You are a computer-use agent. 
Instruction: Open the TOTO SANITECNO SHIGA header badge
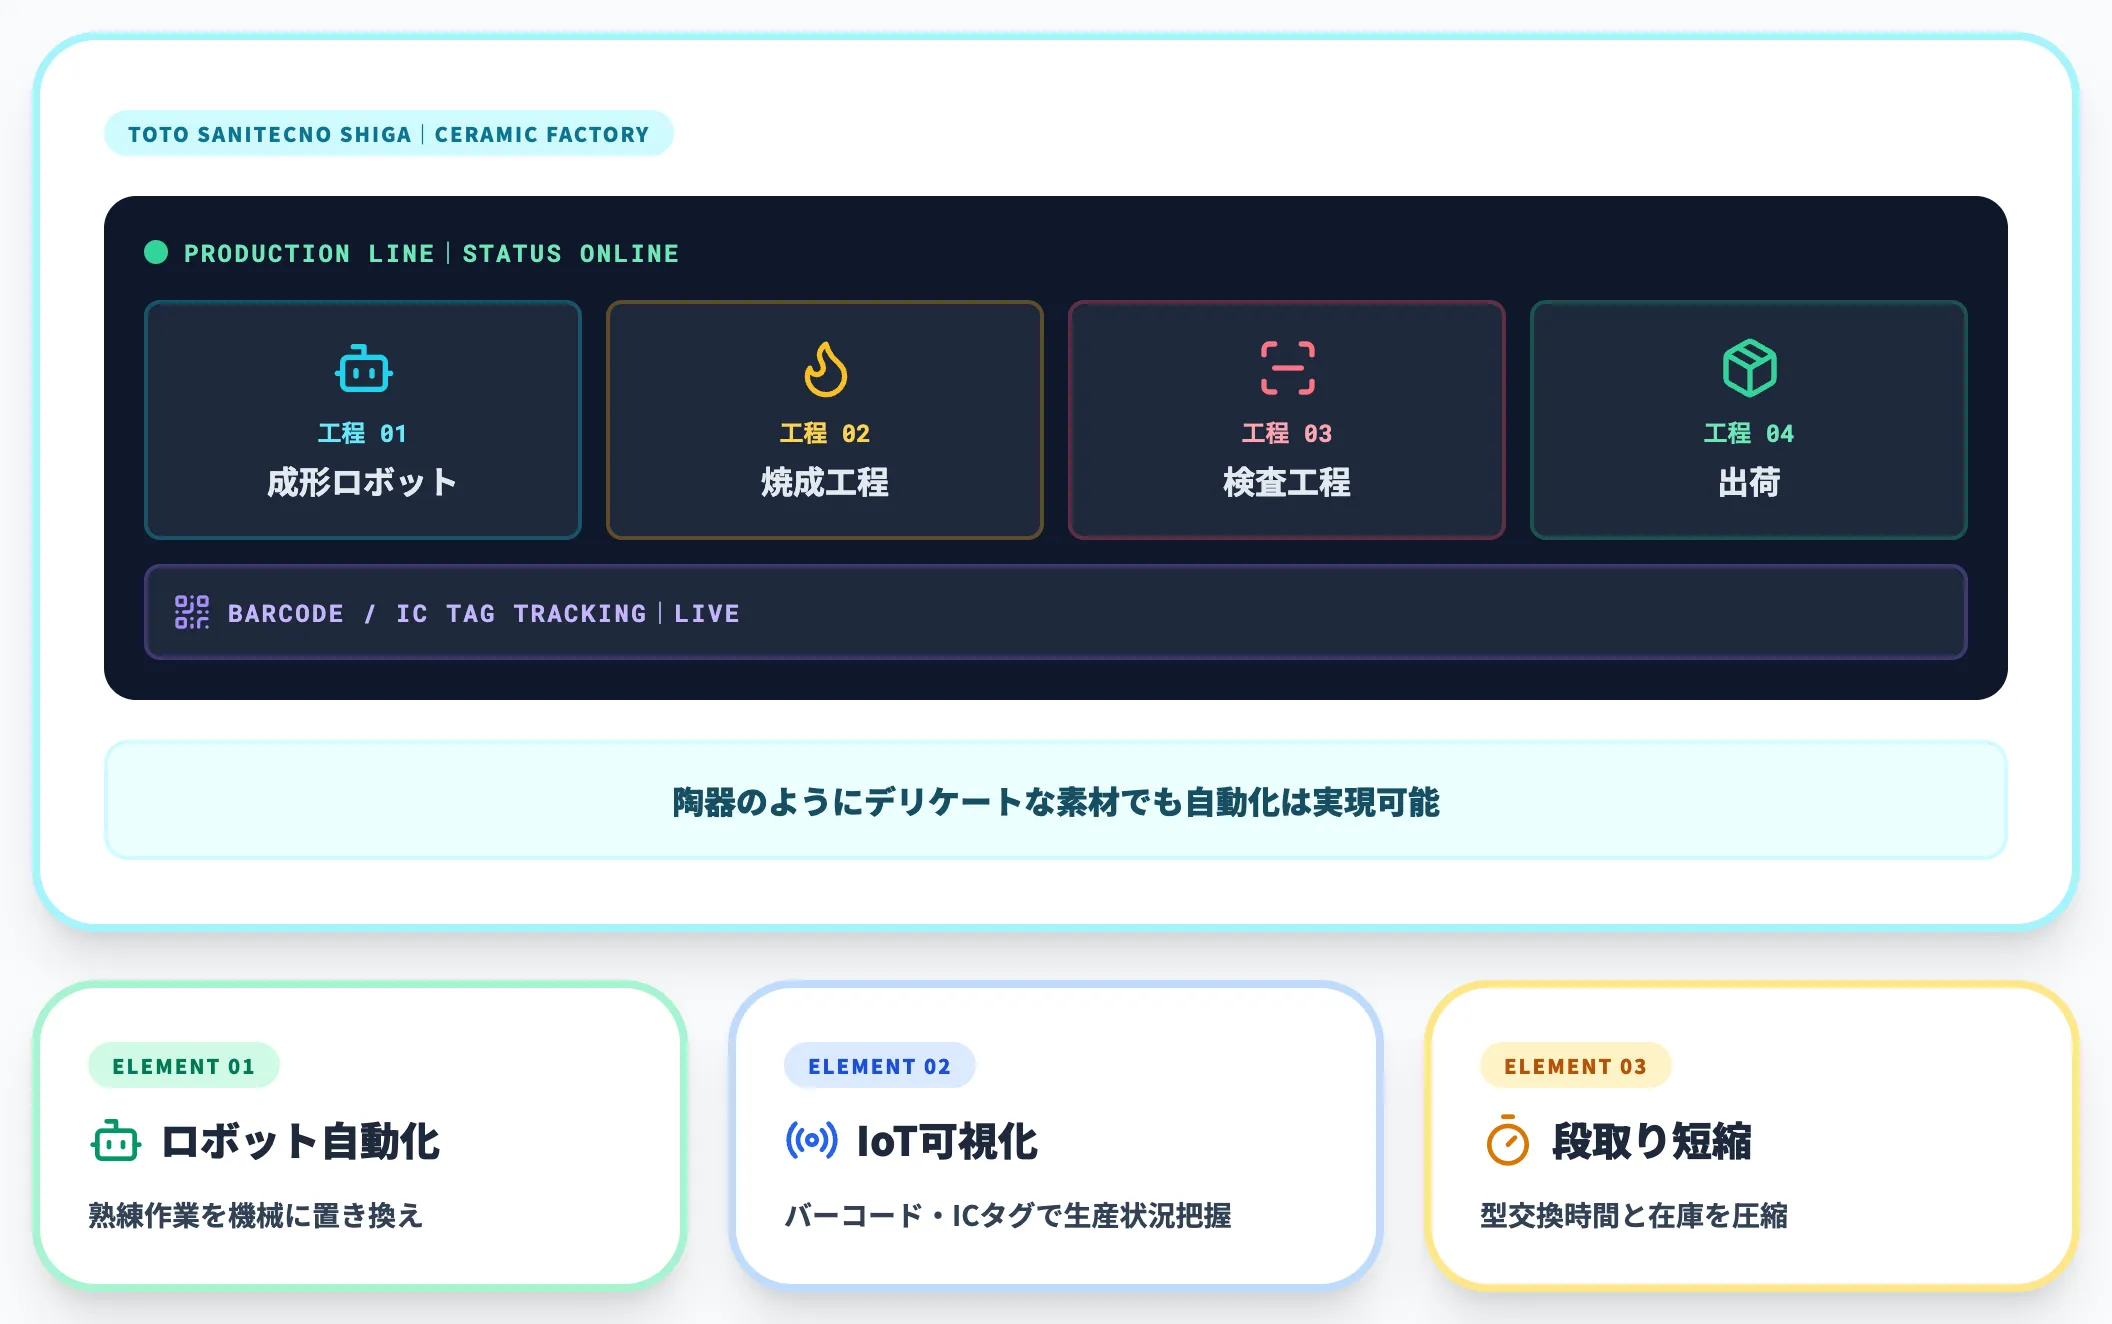[x=388, y=132]
